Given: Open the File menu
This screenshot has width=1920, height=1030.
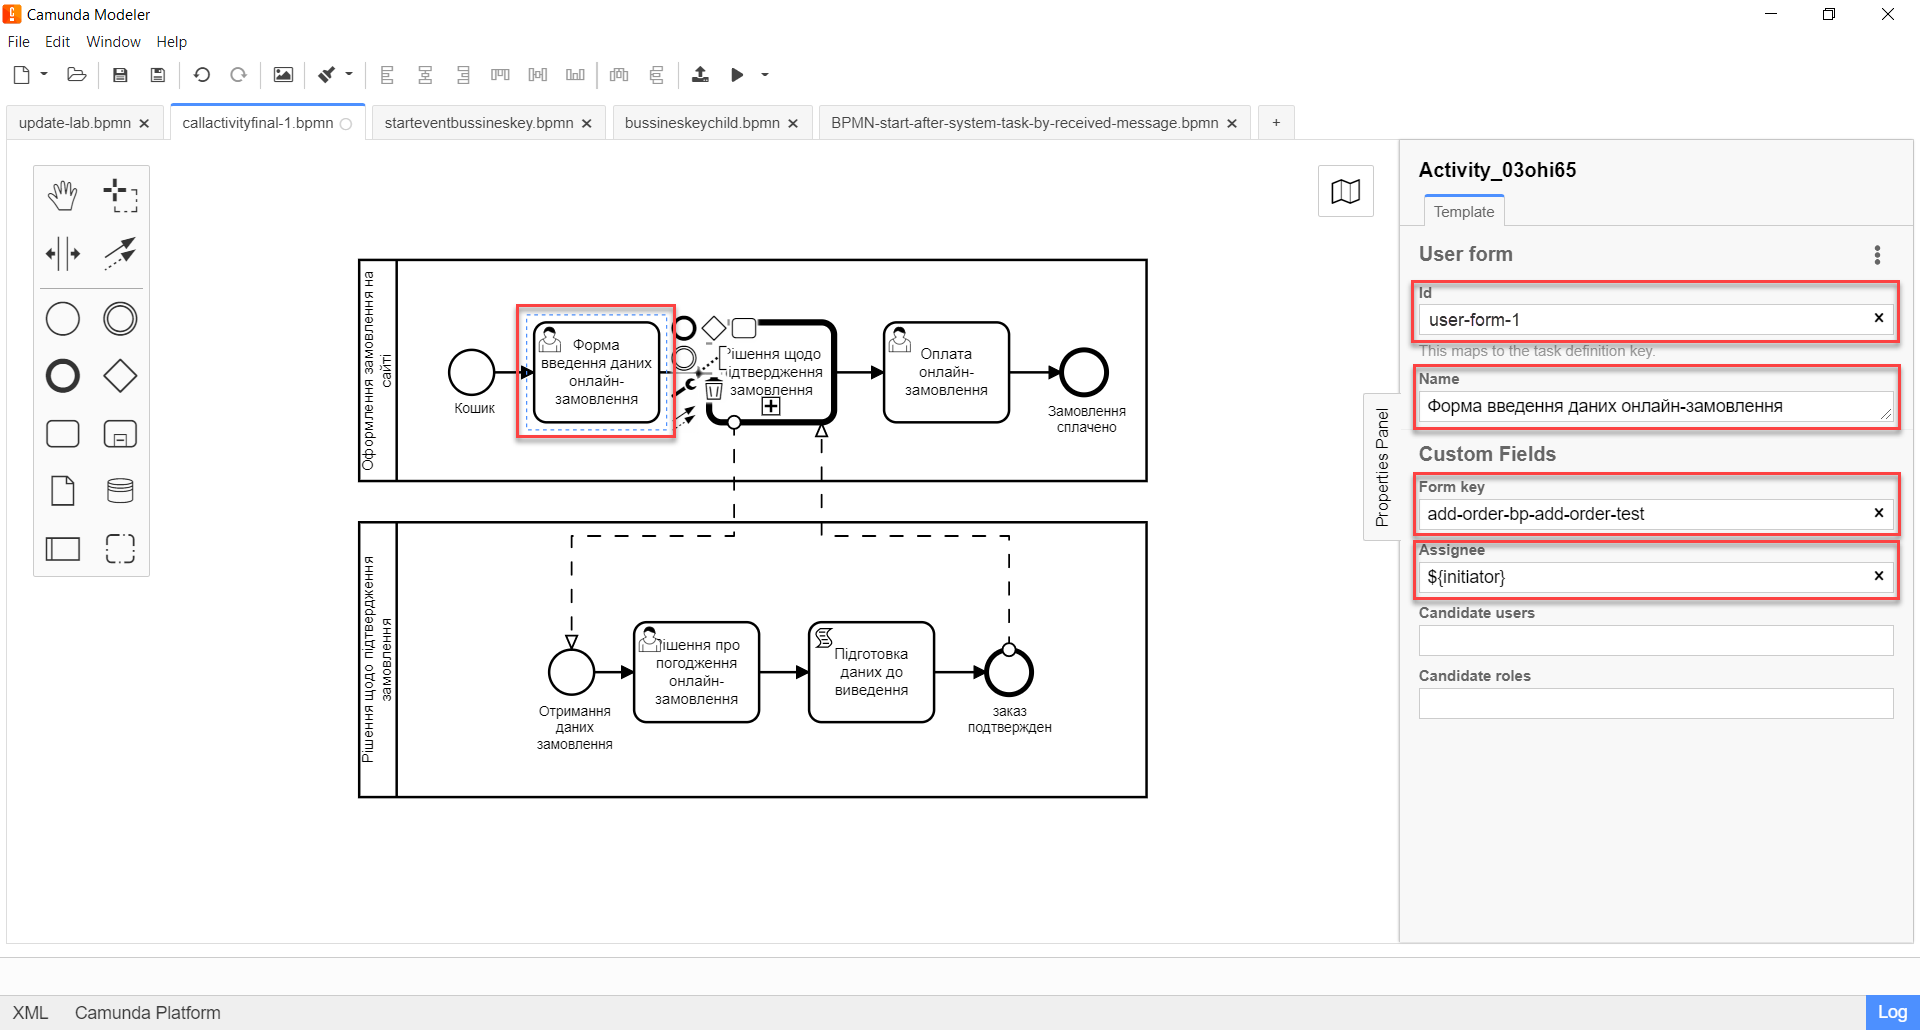Looking at the screenshot, I should pos(19,42).
